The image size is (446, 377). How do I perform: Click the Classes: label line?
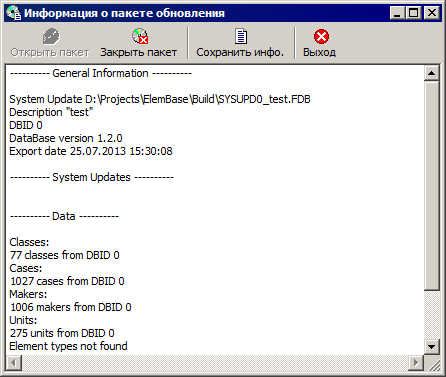[29, 242]
